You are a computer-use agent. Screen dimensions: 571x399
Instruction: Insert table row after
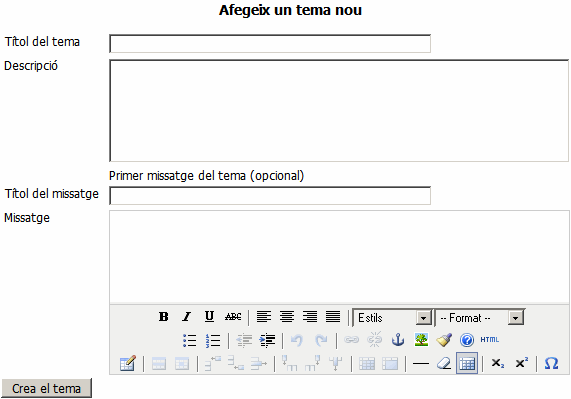236,363
